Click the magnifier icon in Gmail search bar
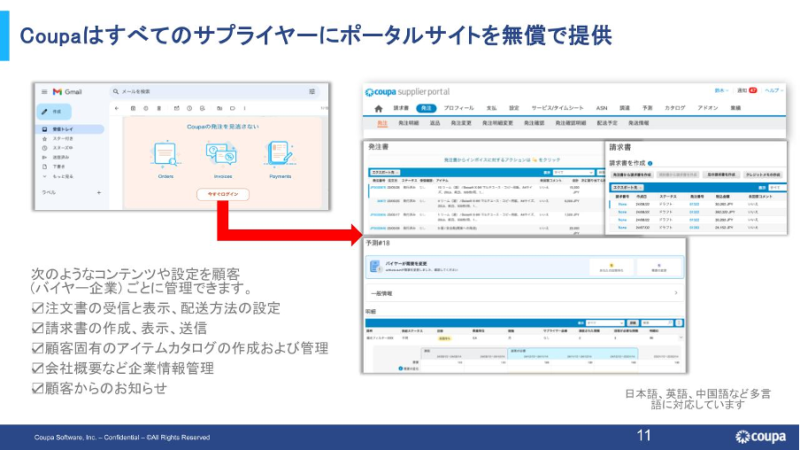Viewport: 800px width, 450px height. pyautogui.click(x=116, y=92)
